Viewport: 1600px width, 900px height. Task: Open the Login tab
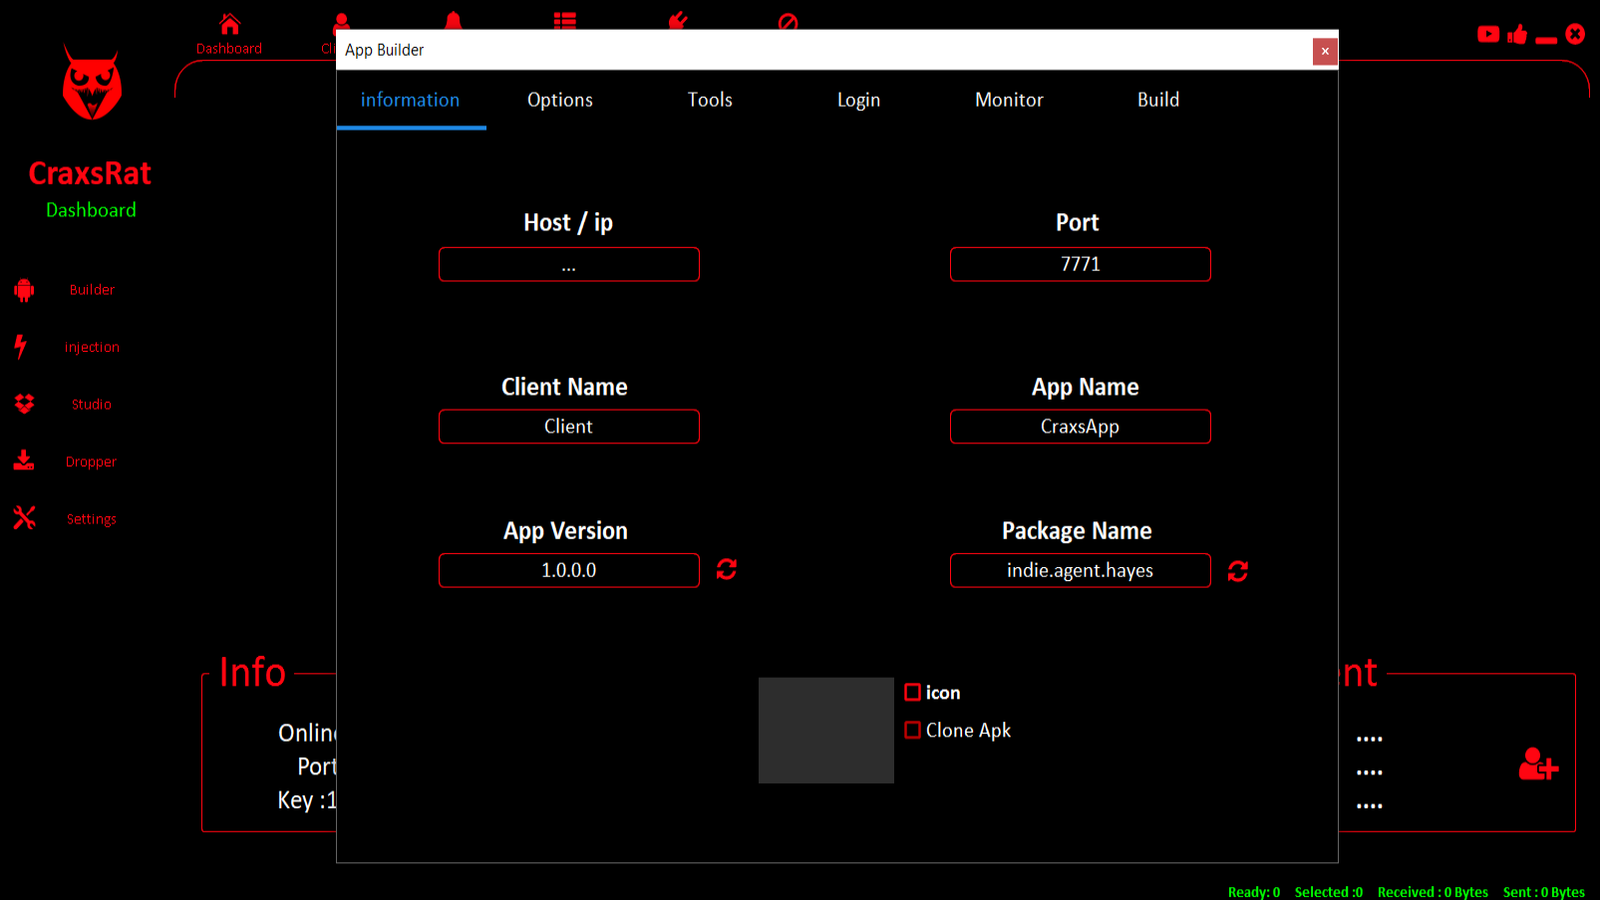859,100
